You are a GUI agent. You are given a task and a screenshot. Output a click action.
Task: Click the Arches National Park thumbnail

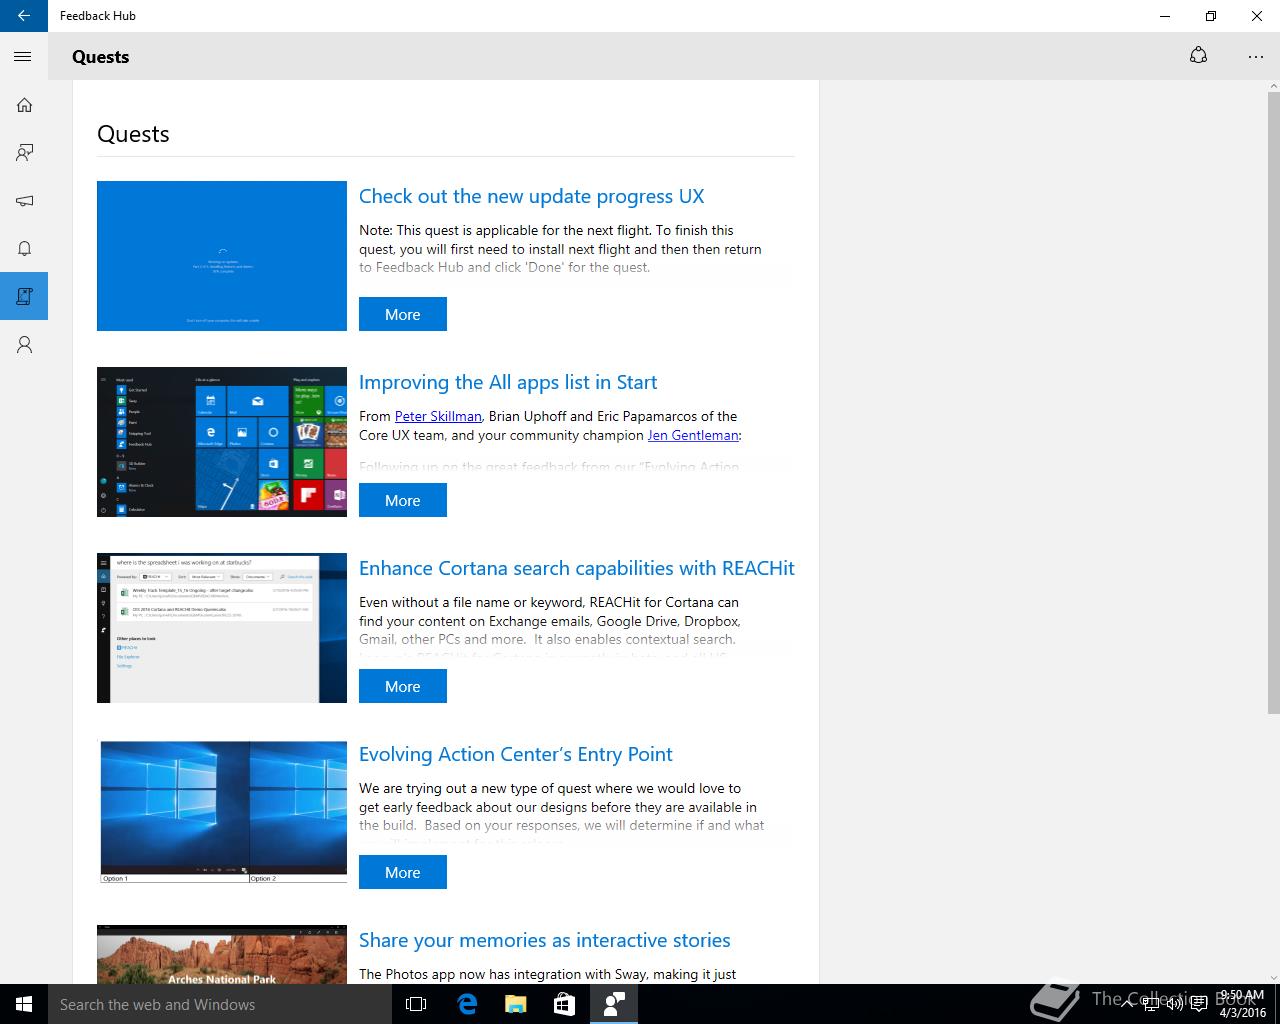tap(222, 955)
